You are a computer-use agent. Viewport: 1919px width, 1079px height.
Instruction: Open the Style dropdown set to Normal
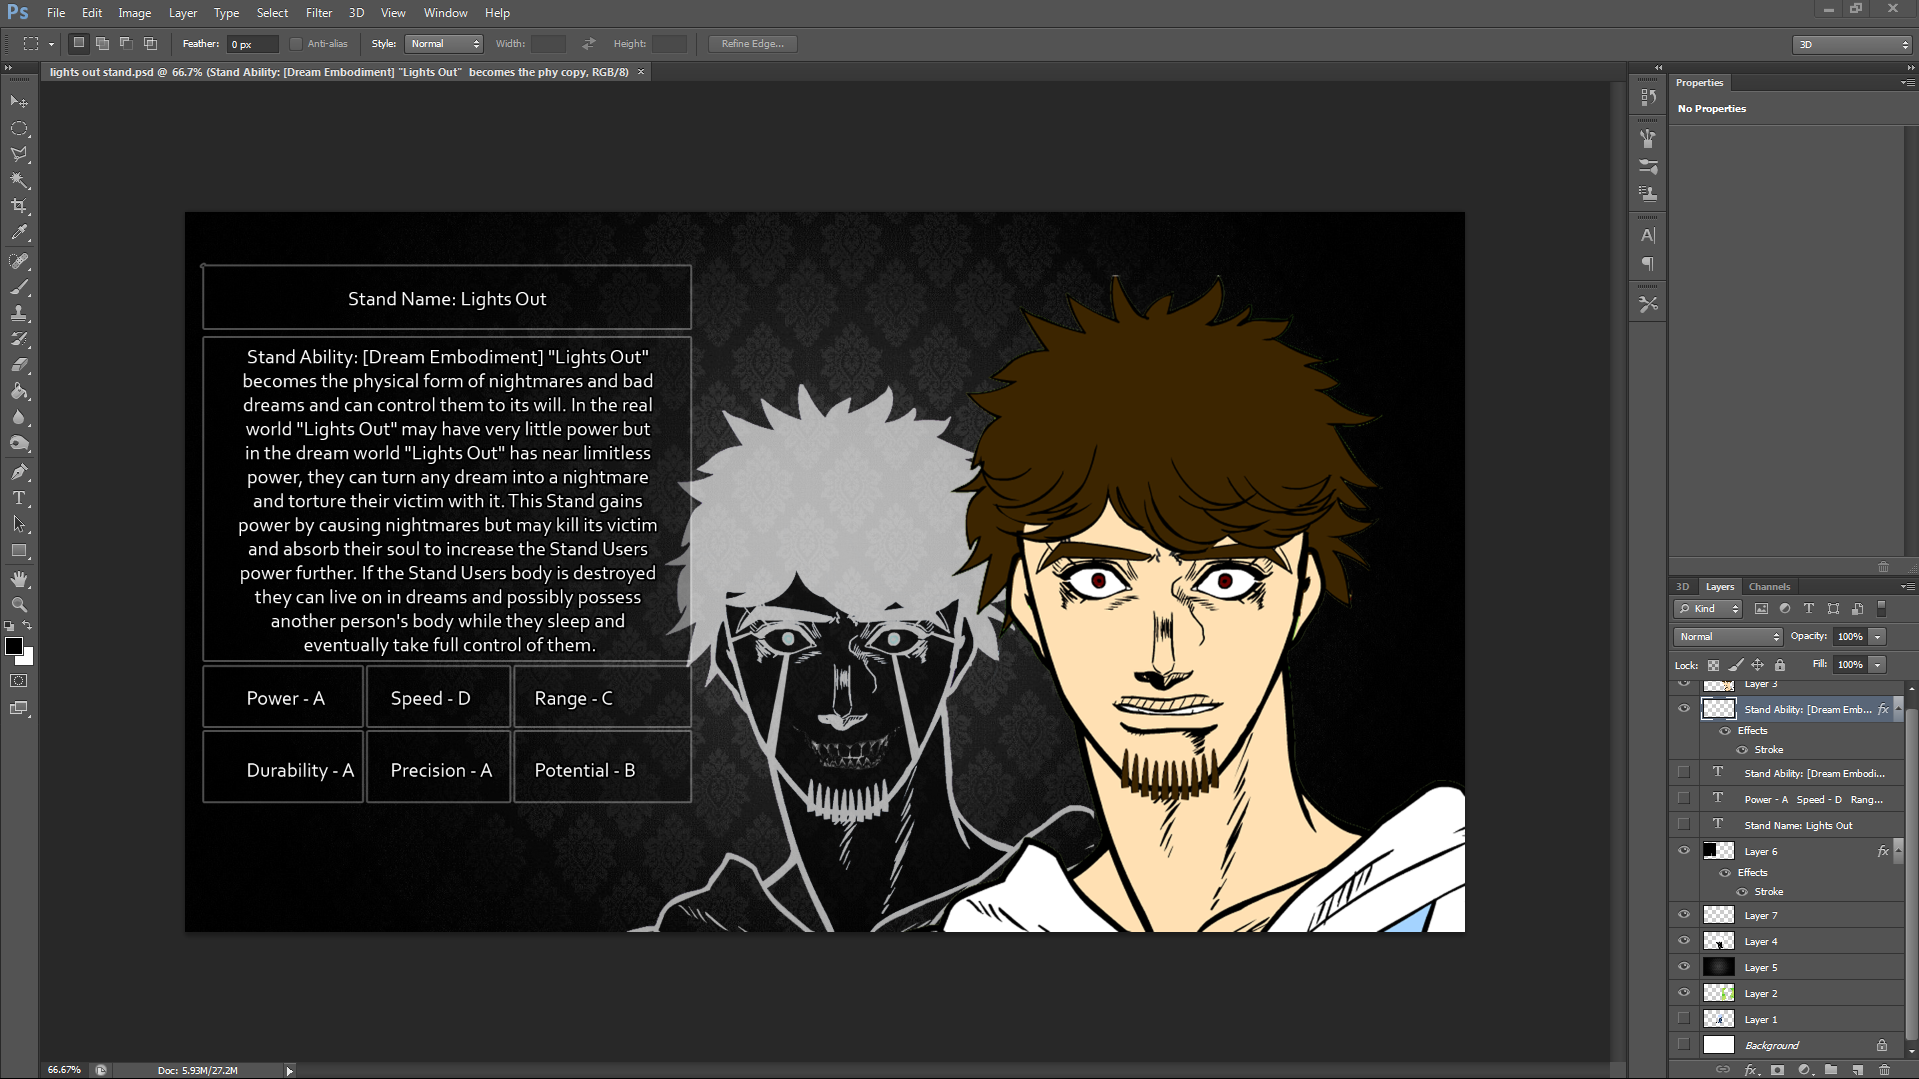pos(444,44)
